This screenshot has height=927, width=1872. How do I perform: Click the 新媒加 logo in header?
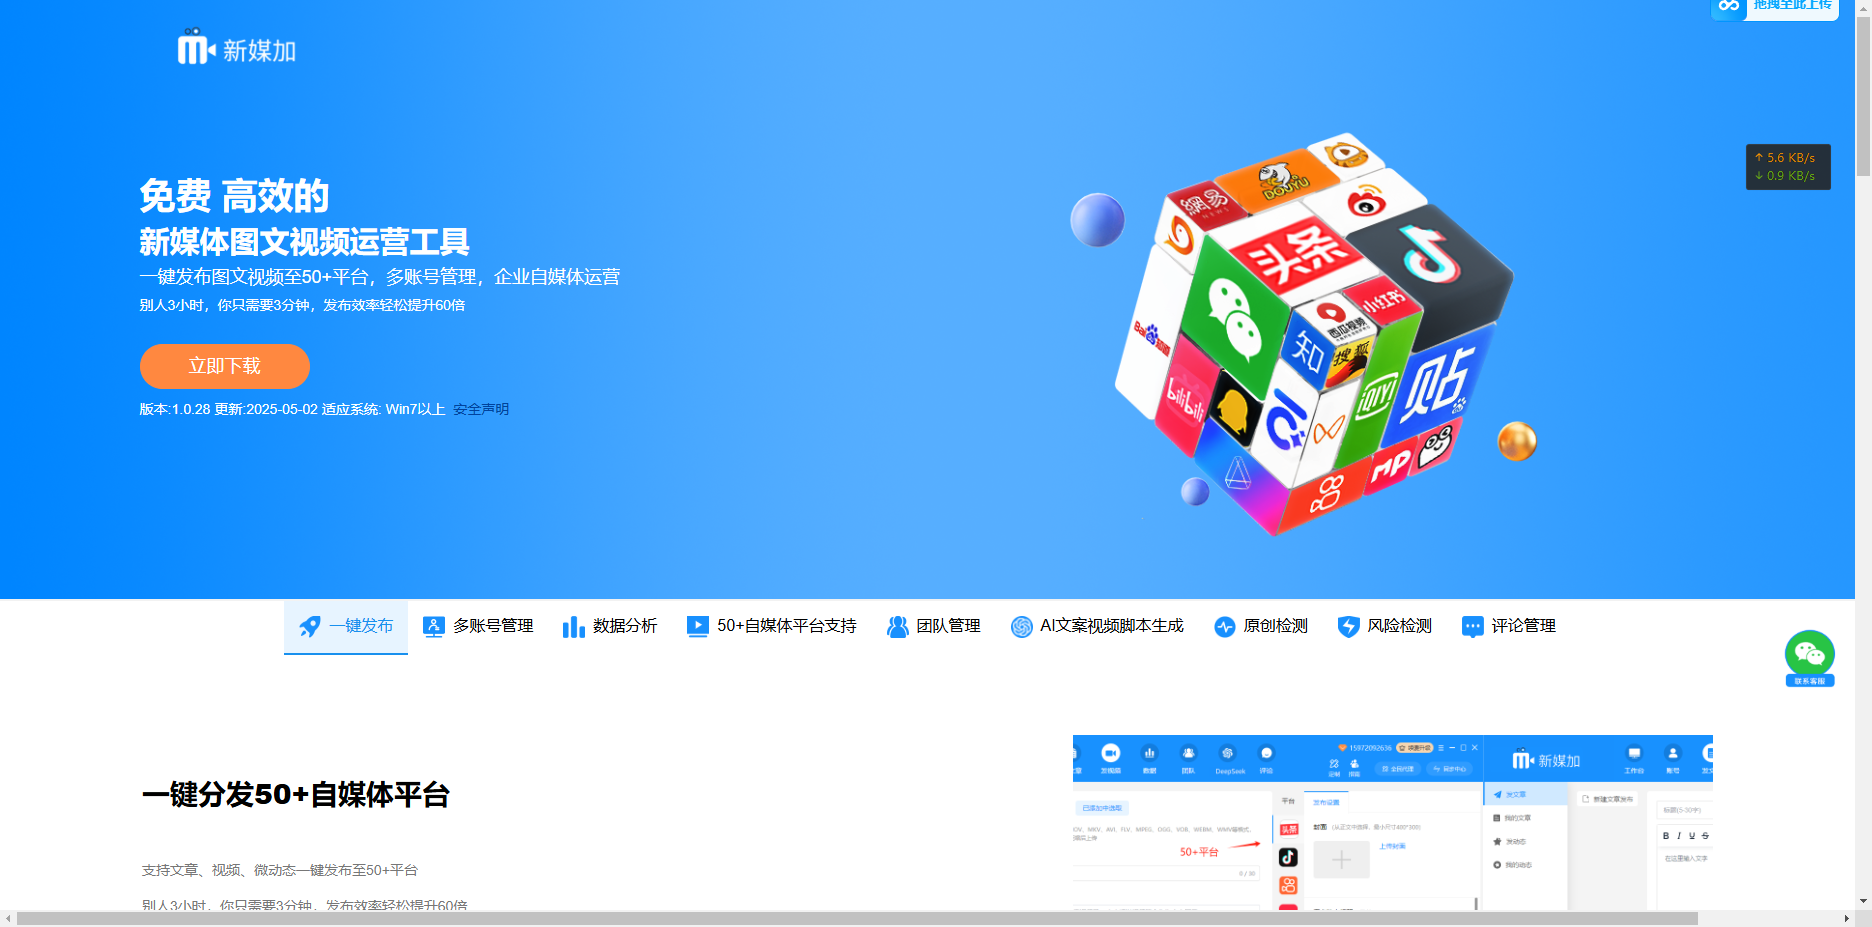pos(237,47)
